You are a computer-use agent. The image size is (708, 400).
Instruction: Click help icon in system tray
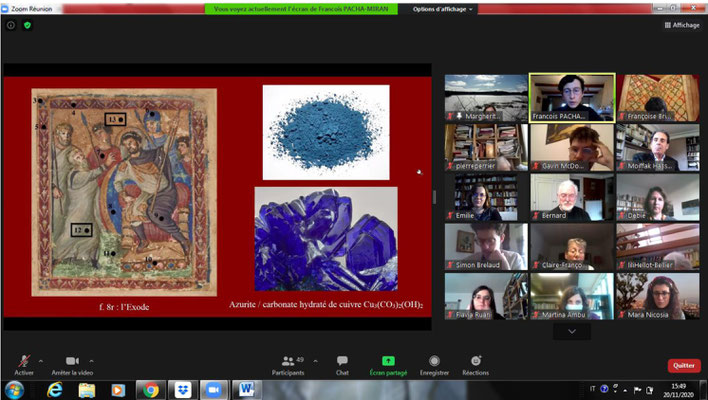point(604,389)
